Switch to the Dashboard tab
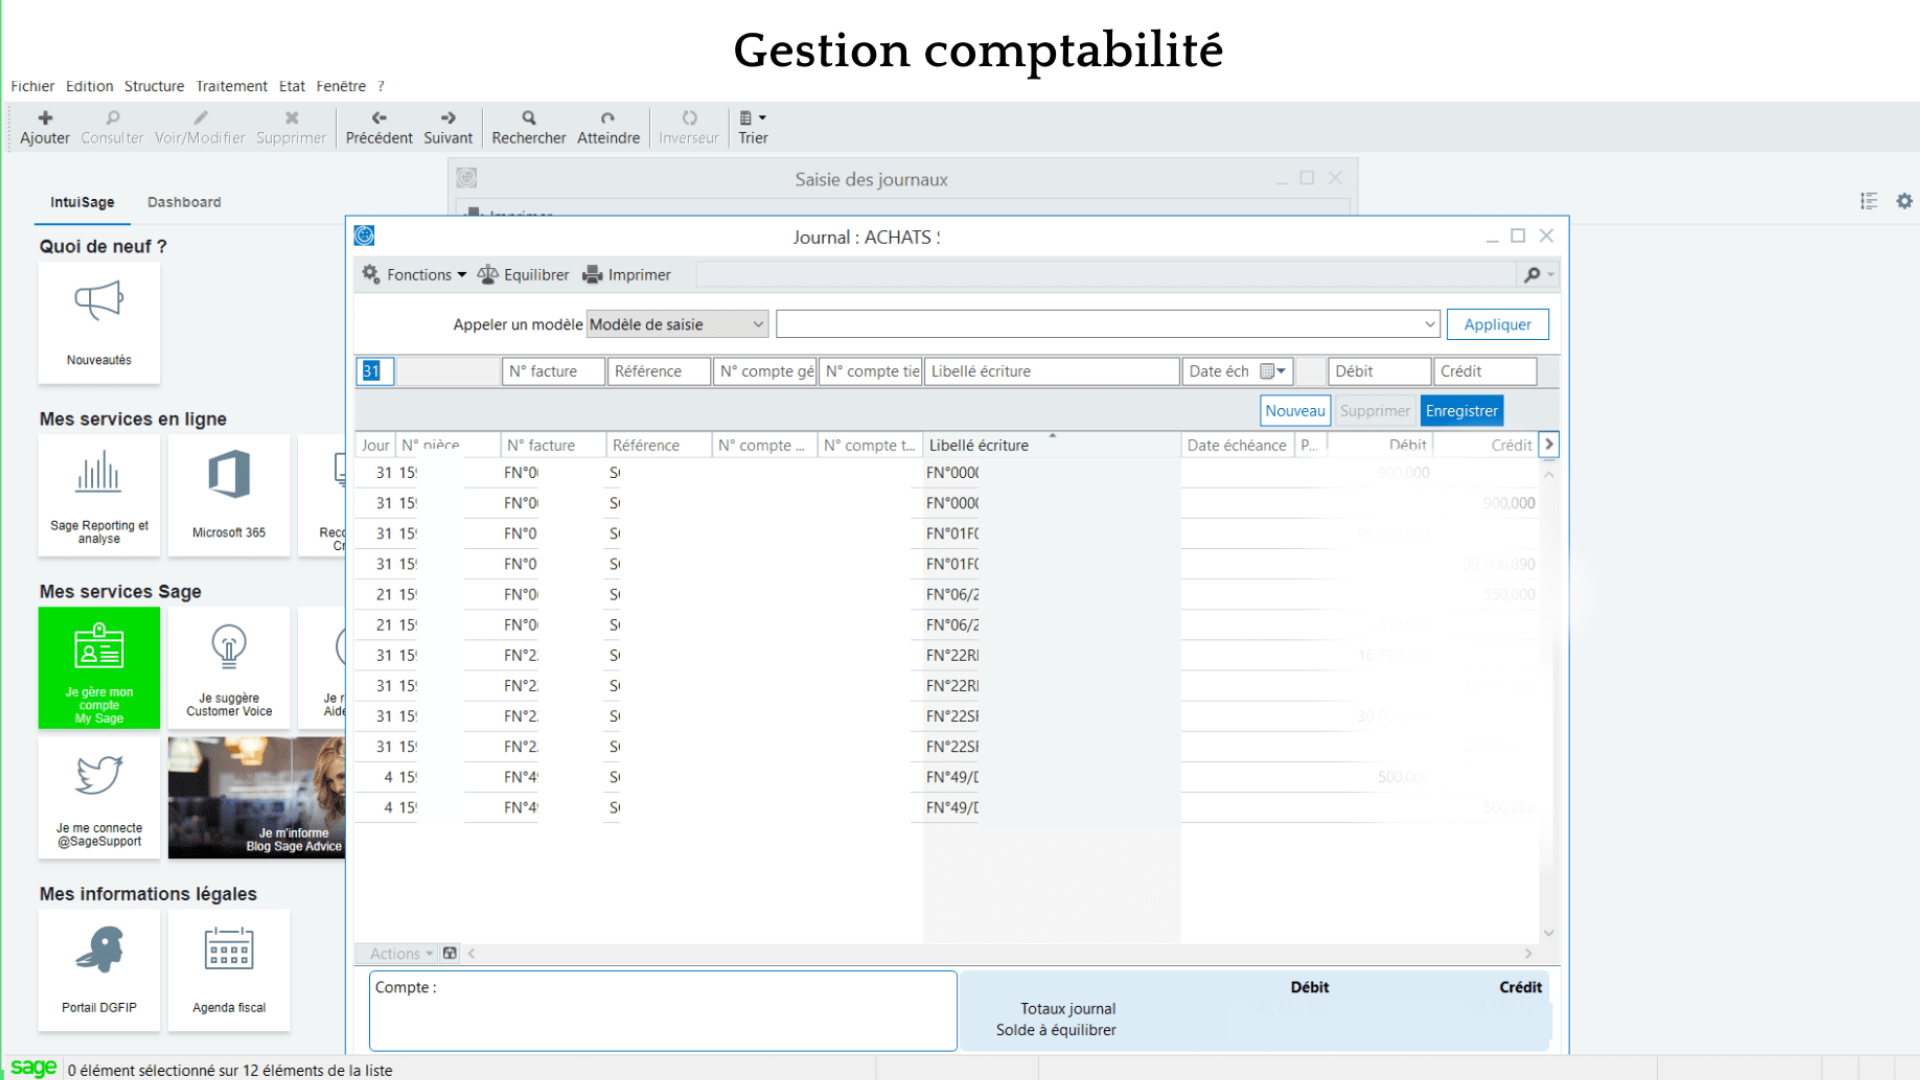Image resolution: width=1920 pixels, height=1080 pixels. (x=183, y=202)
